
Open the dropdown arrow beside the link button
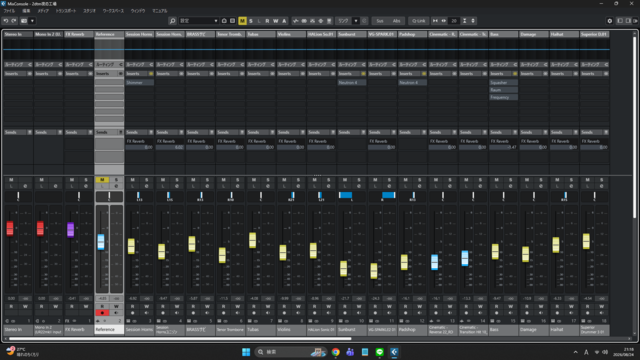coord(356,21)
